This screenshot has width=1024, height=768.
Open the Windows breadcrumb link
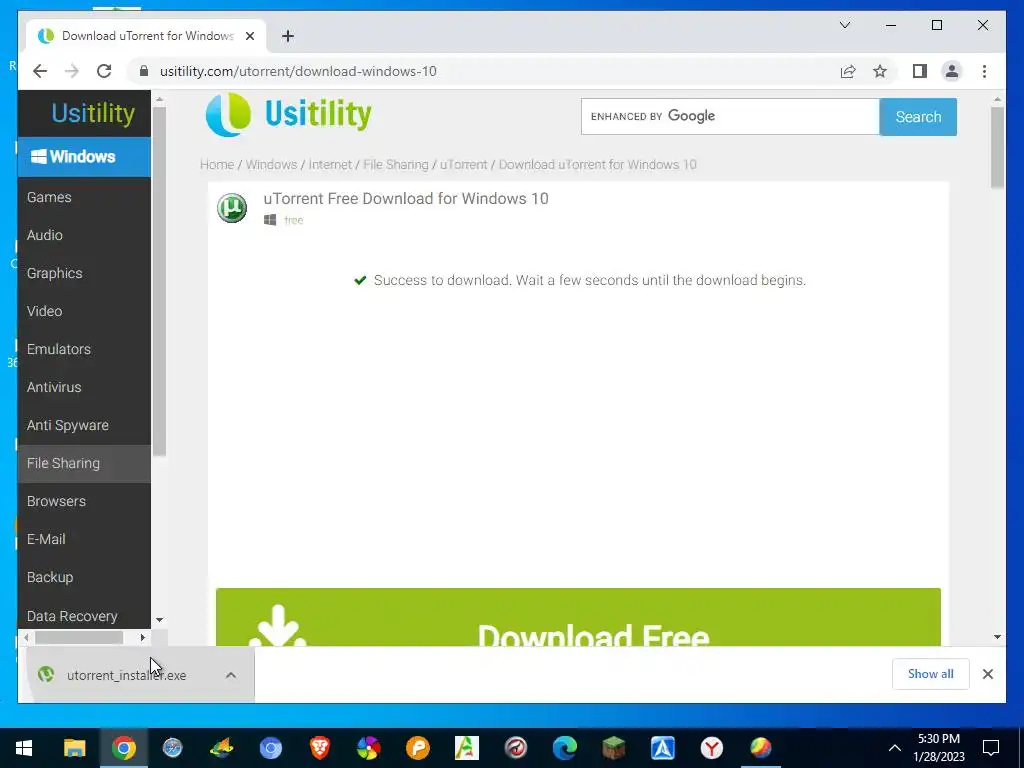click(271, 165)
